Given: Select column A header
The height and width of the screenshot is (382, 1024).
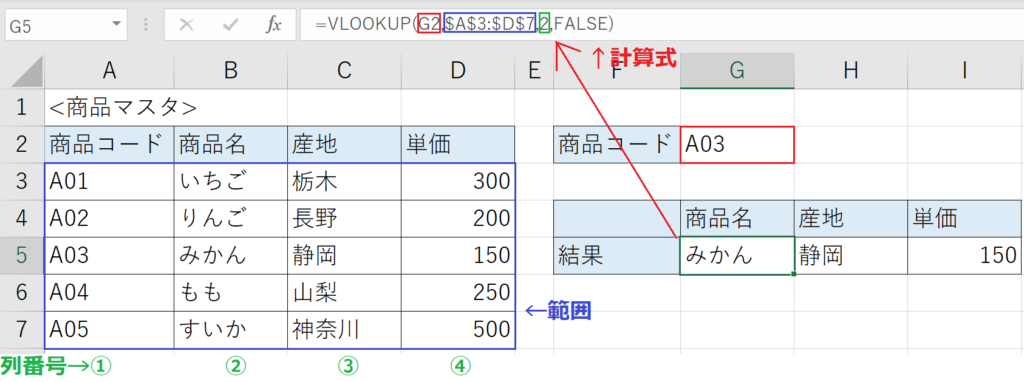Looking at the screenshot, I should coord(109,72).
